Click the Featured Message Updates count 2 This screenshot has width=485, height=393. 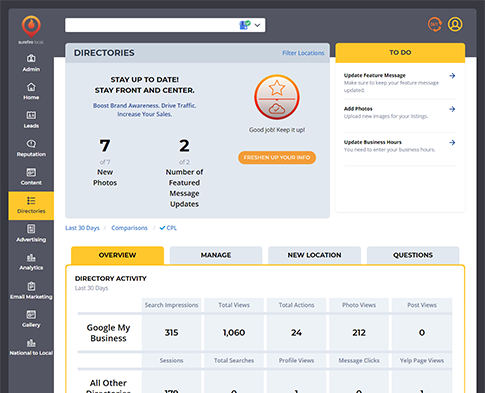tap(184, 146)
